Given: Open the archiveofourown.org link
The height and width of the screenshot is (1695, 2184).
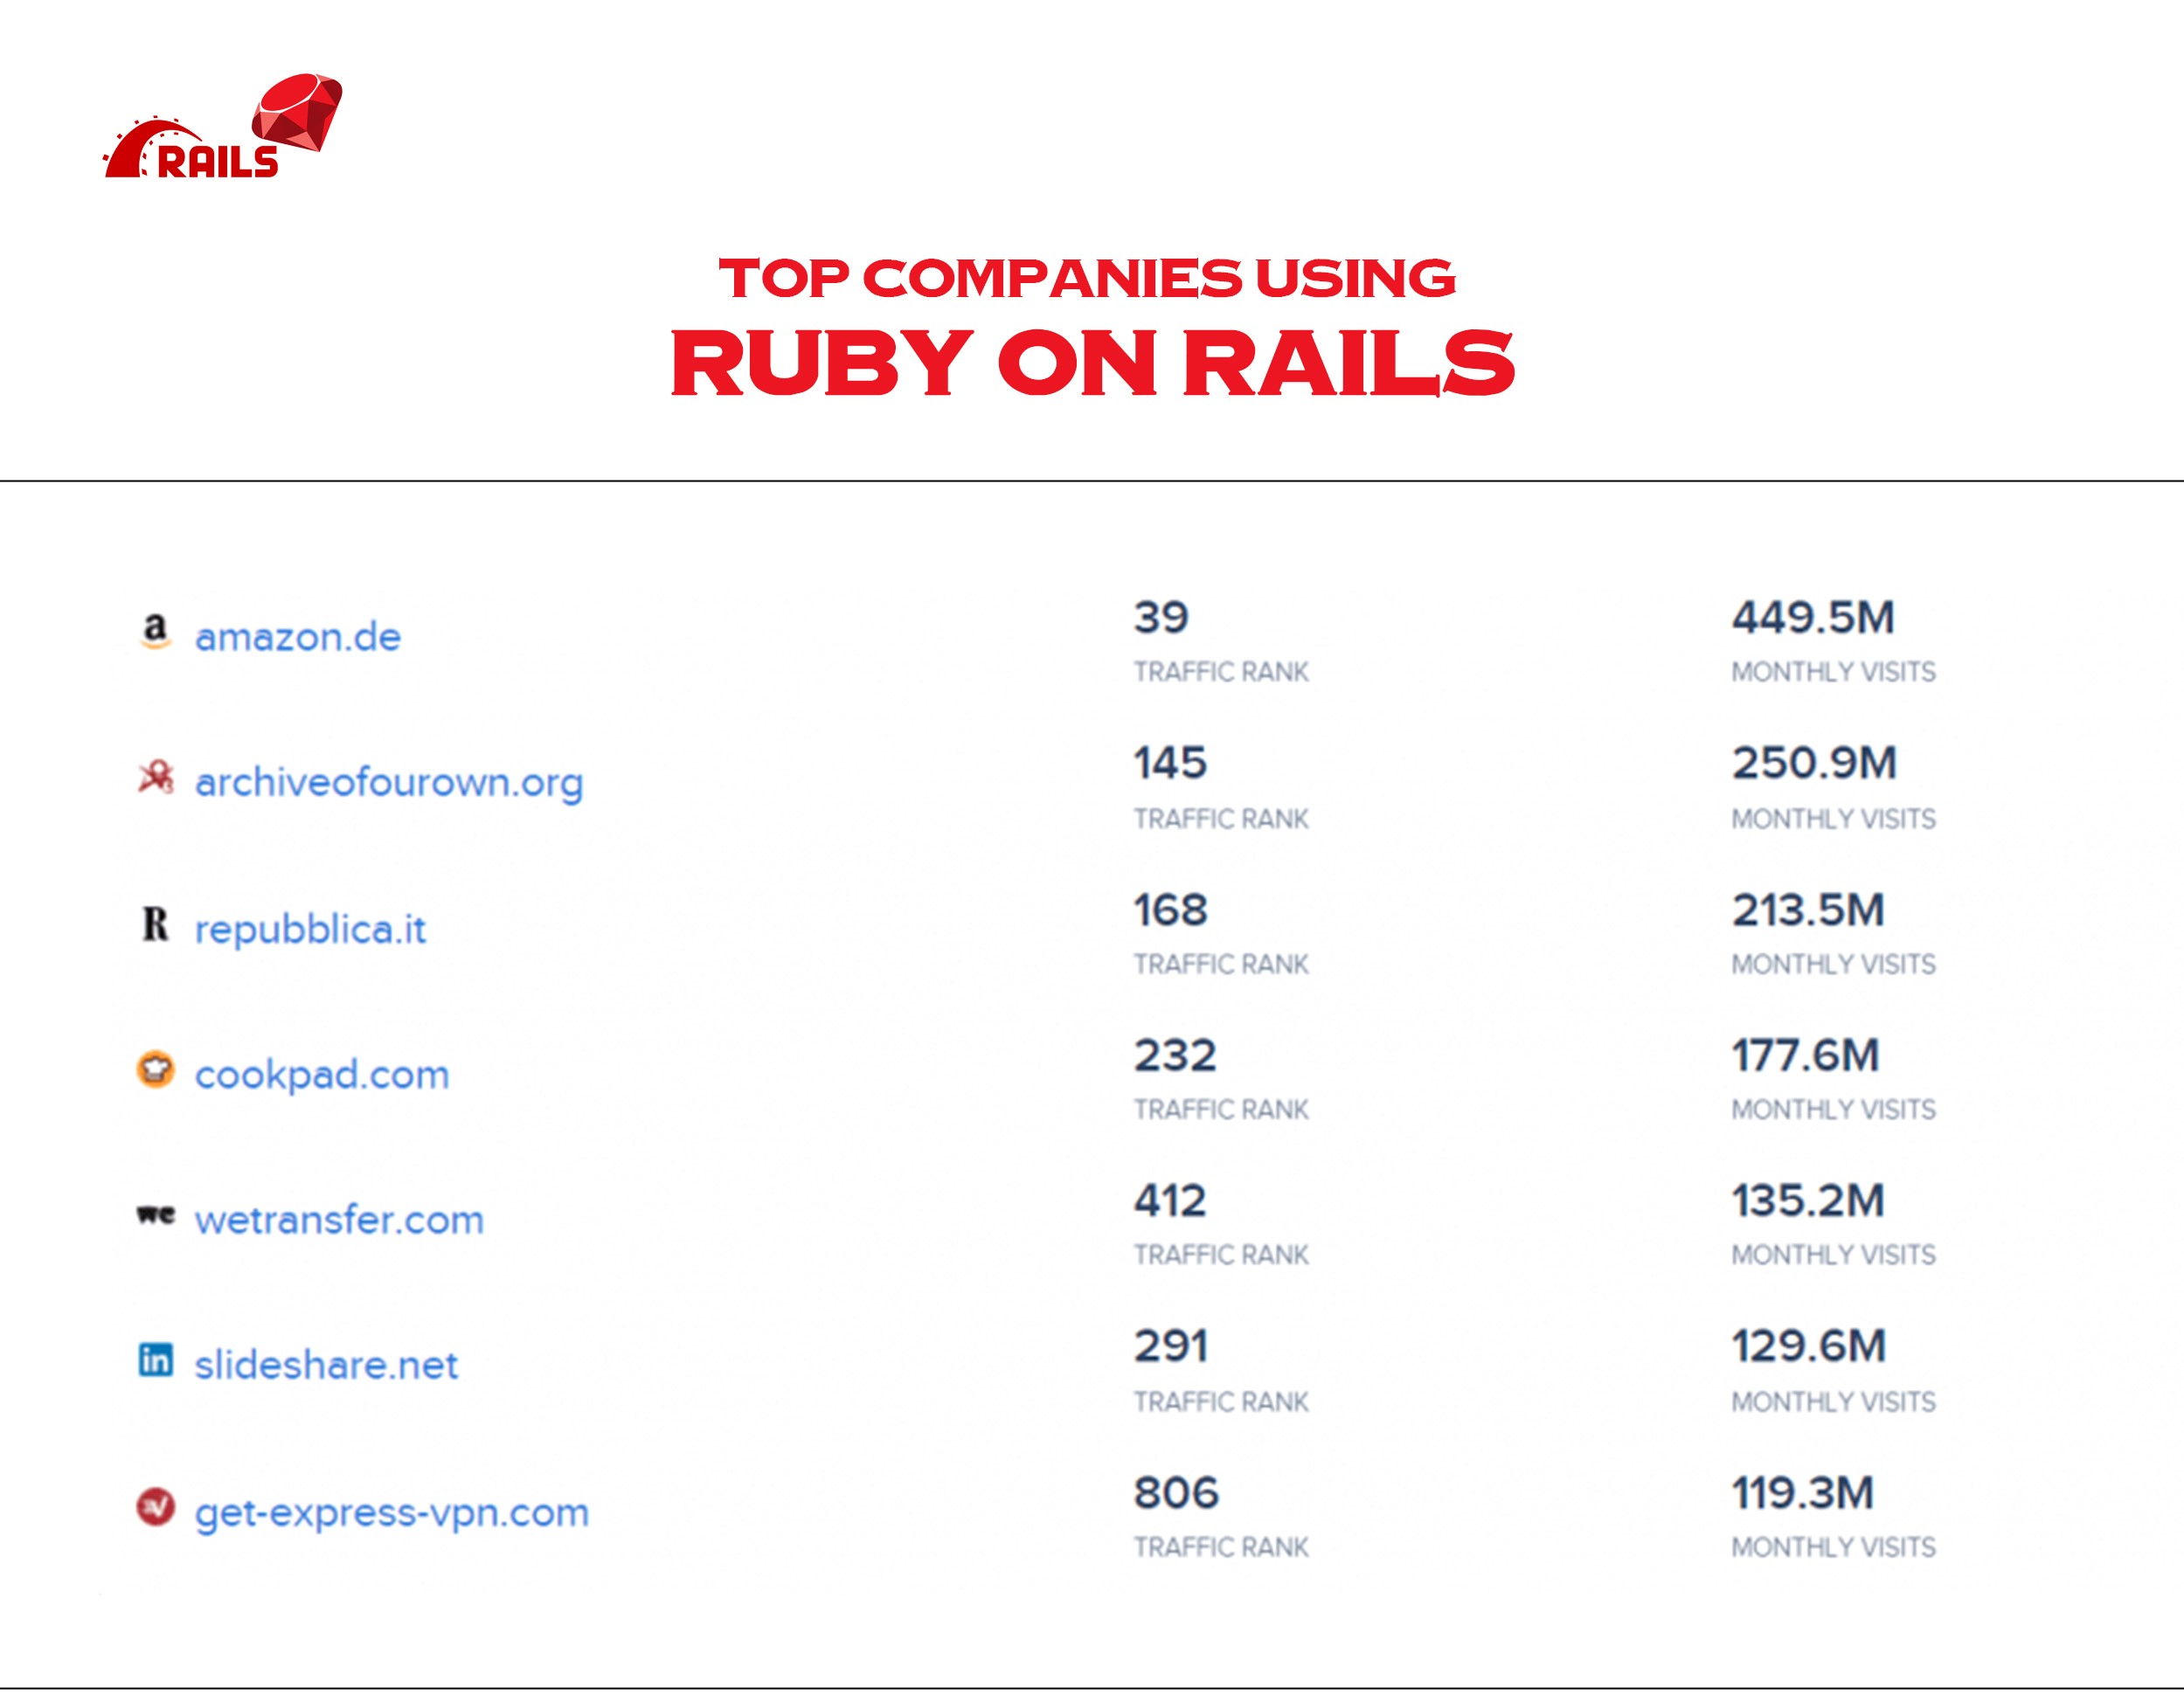Looking at the screenshot, I should [388, 783].
